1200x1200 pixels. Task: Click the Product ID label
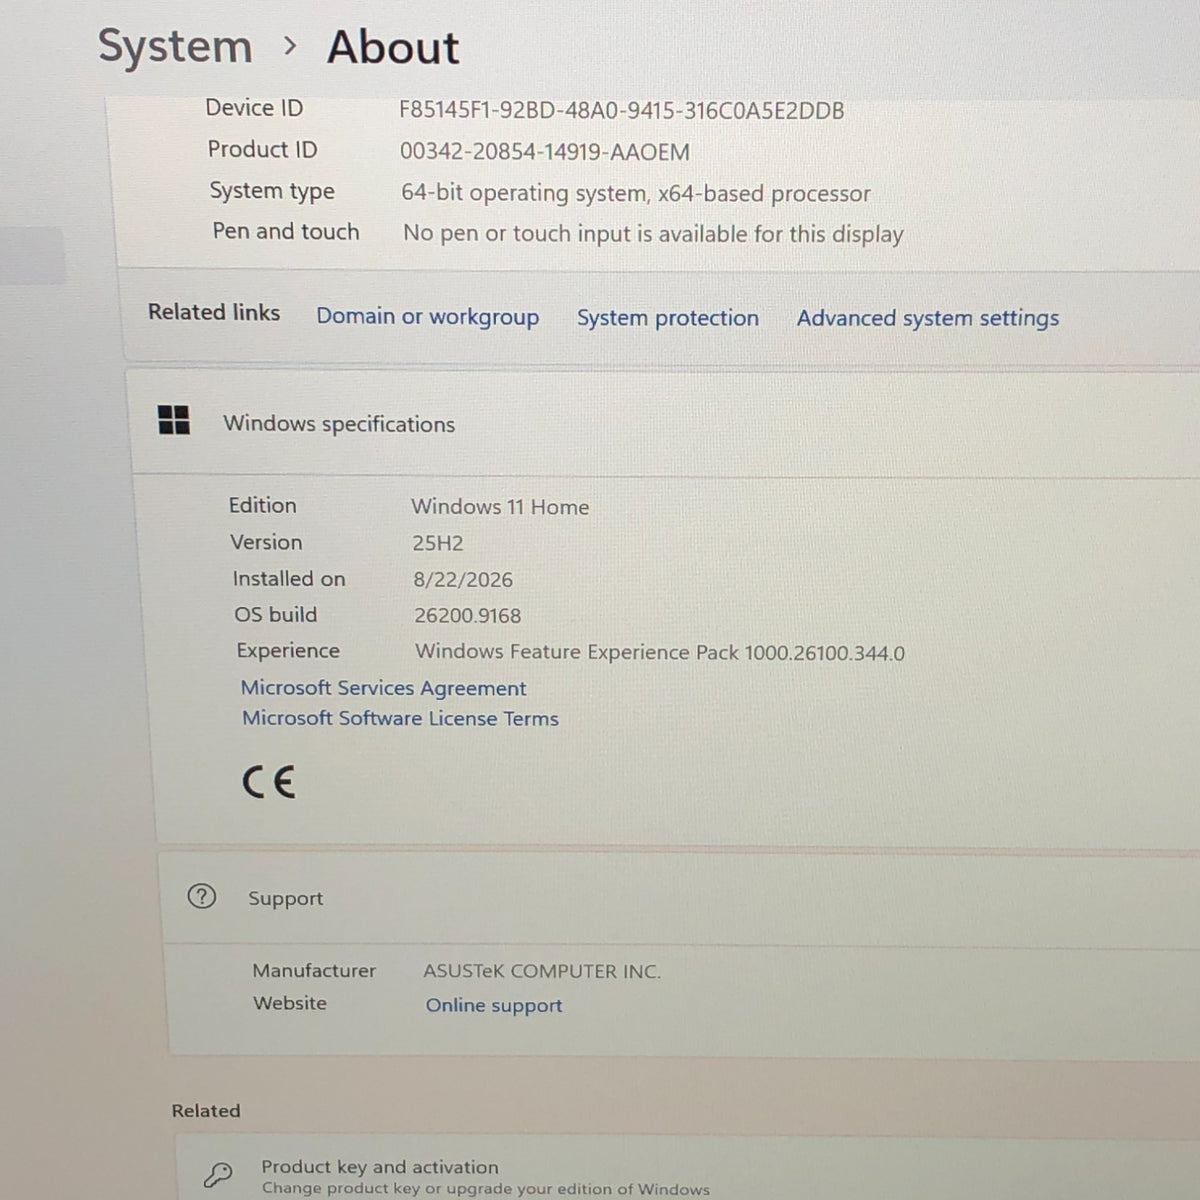click(x=262, y=149)
